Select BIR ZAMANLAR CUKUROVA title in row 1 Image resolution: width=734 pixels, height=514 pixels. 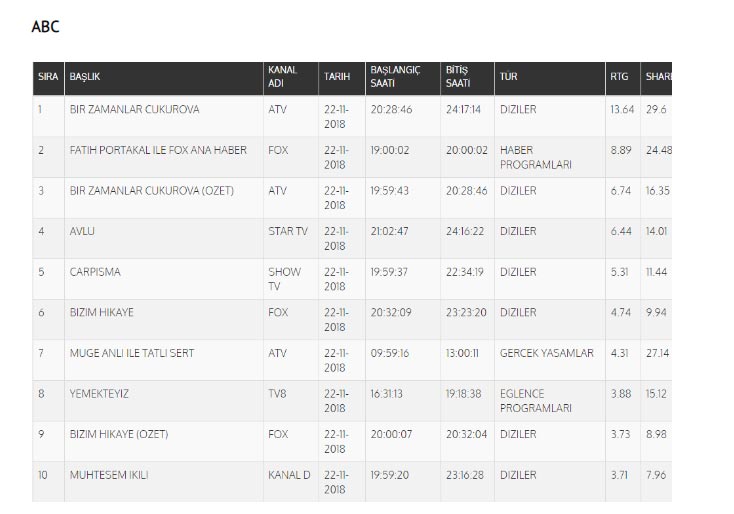(x=134, y=109)
